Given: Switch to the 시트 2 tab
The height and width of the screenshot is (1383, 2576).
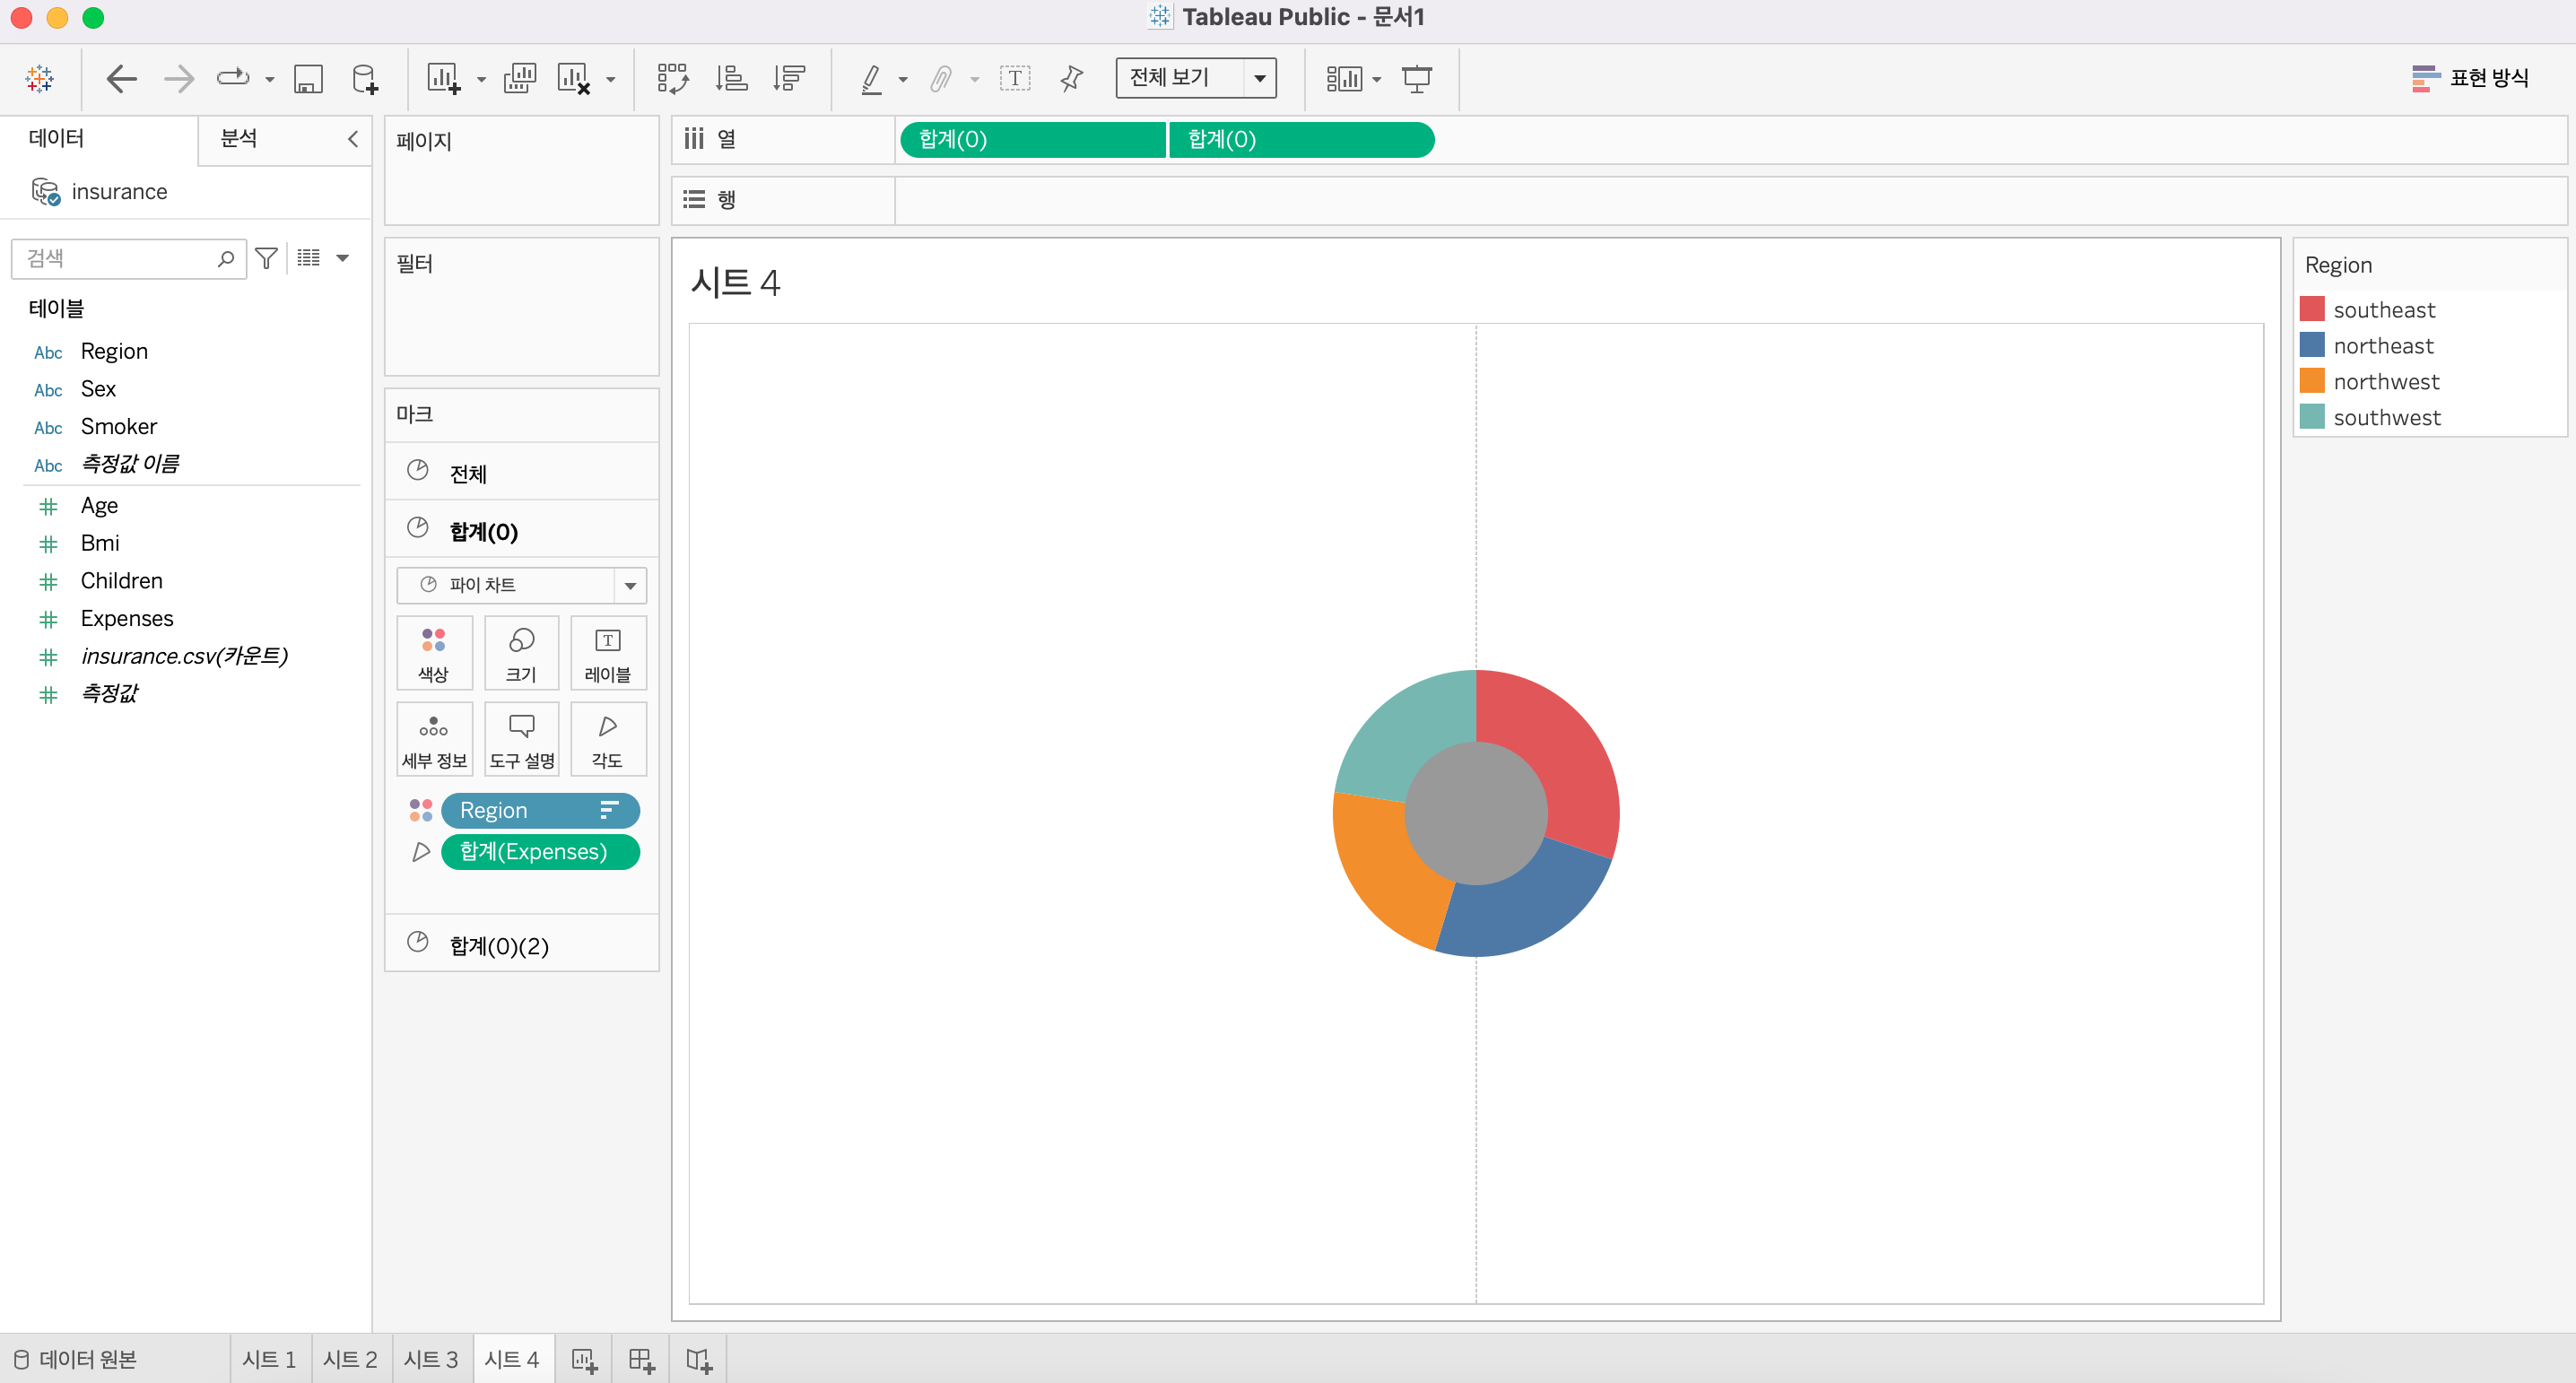Looking at the screenshot, I should (350, 1359).
